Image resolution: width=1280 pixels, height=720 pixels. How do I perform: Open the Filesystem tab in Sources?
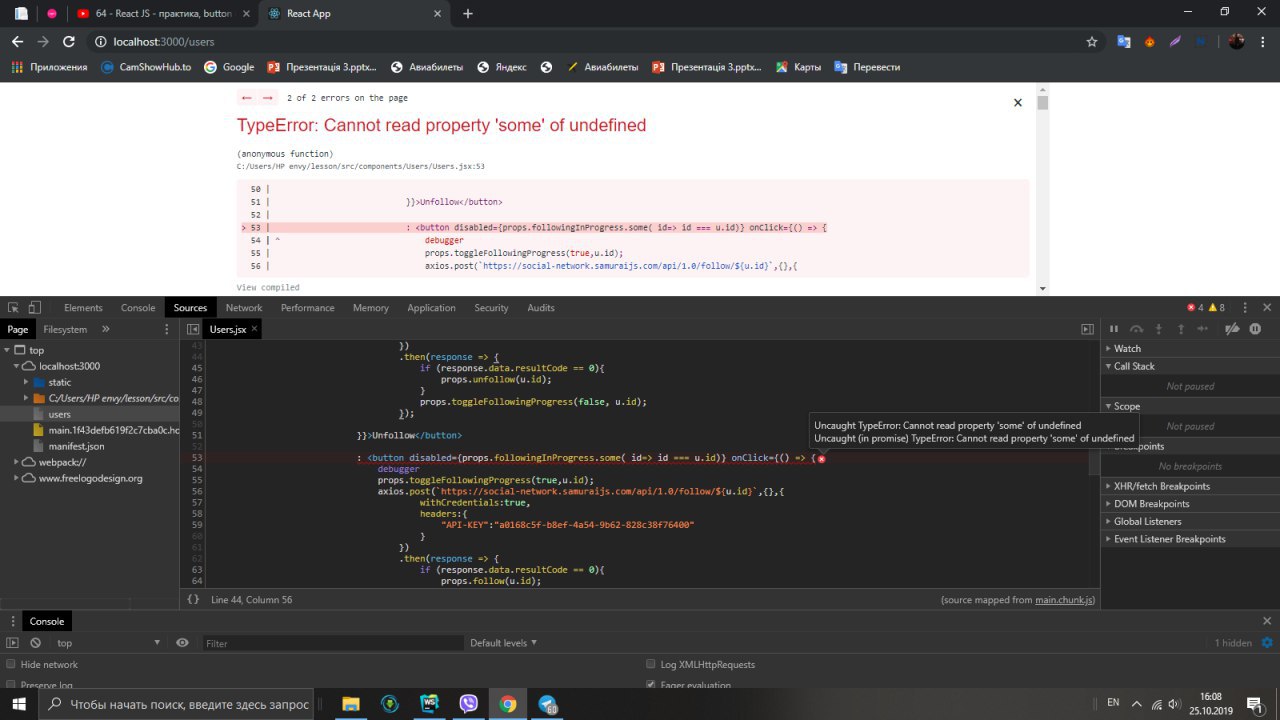(x=65, y=329)
